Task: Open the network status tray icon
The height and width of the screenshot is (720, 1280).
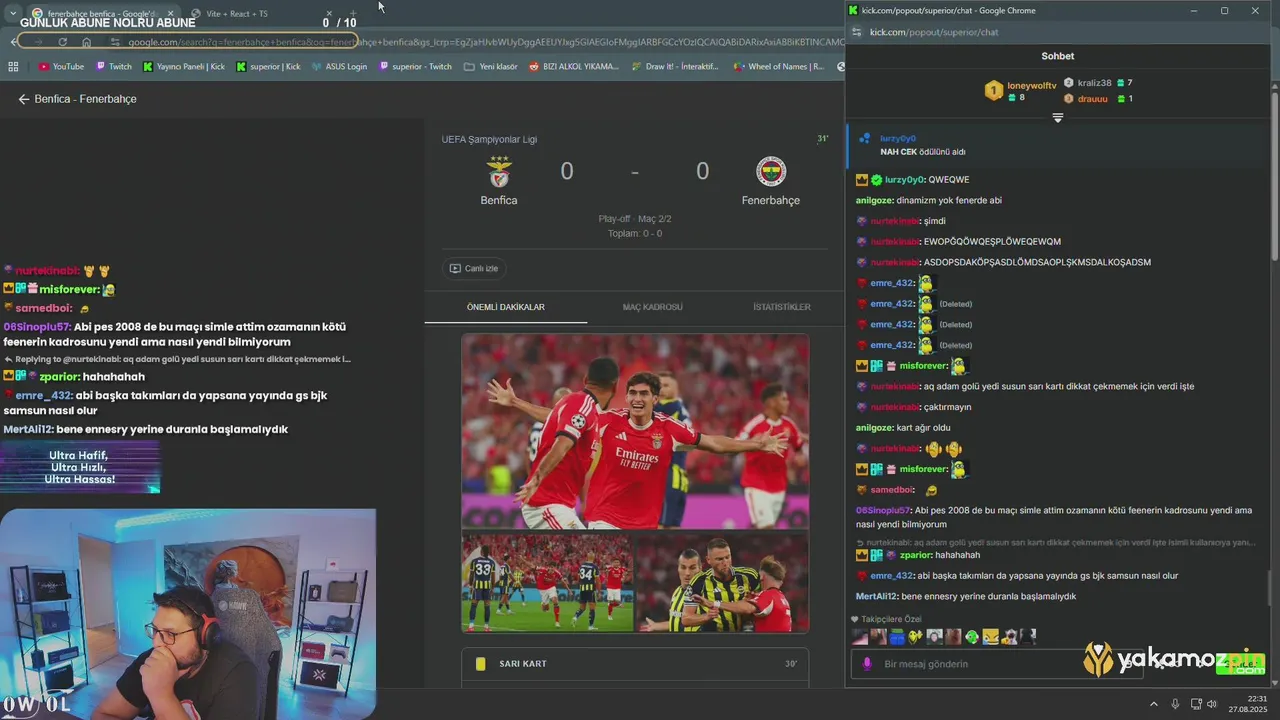Action: (1195, 704)
